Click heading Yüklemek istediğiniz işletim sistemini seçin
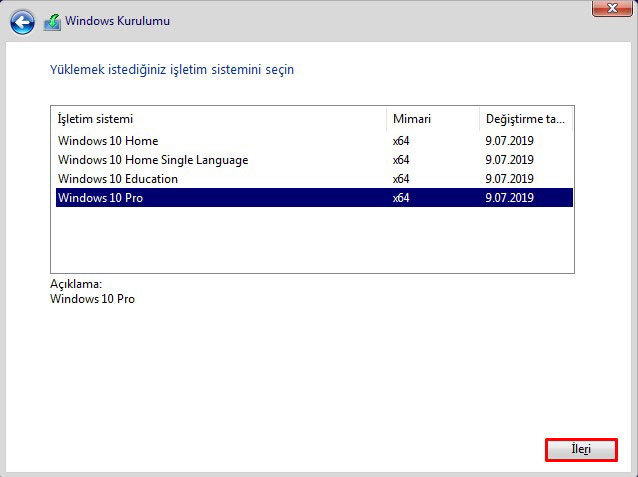 click(172, 70)
